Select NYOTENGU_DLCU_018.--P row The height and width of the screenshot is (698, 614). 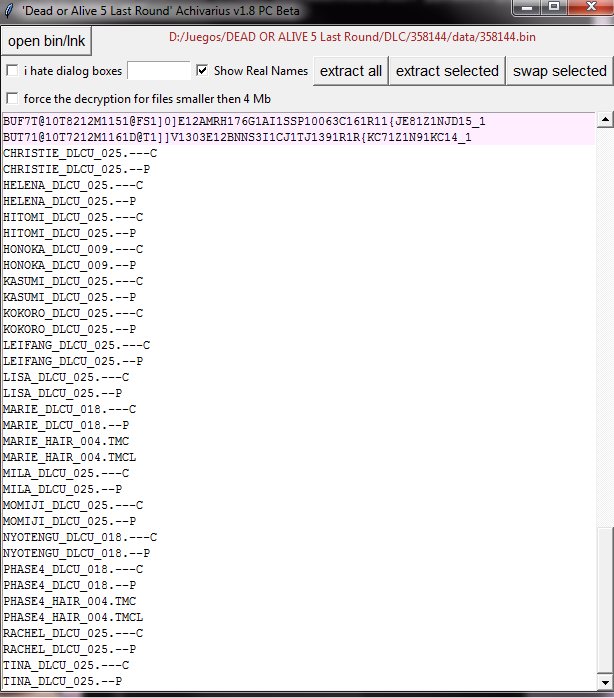(x=298, y=554)
